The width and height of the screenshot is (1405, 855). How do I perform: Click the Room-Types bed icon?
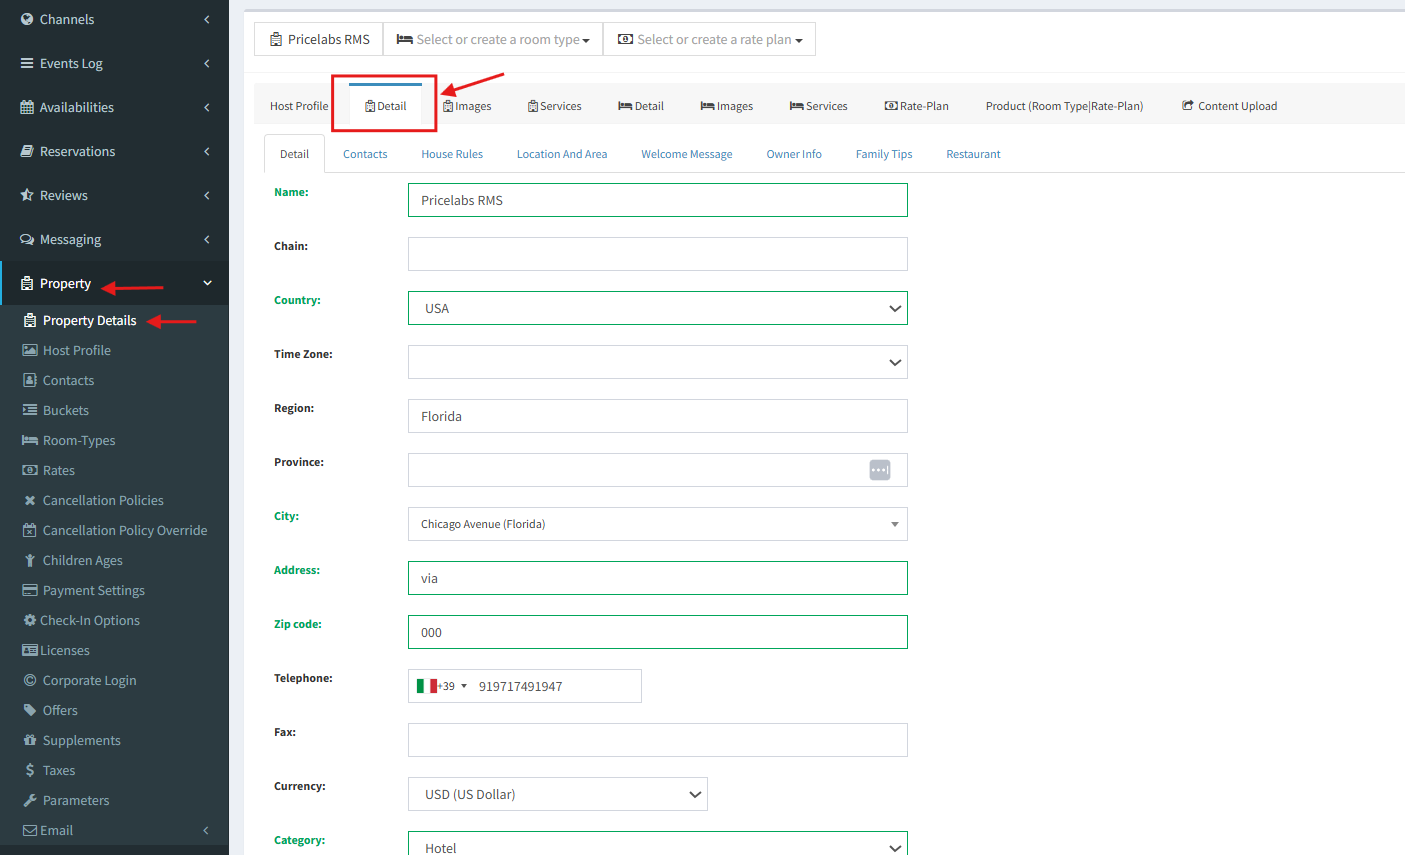pos(30,440)
